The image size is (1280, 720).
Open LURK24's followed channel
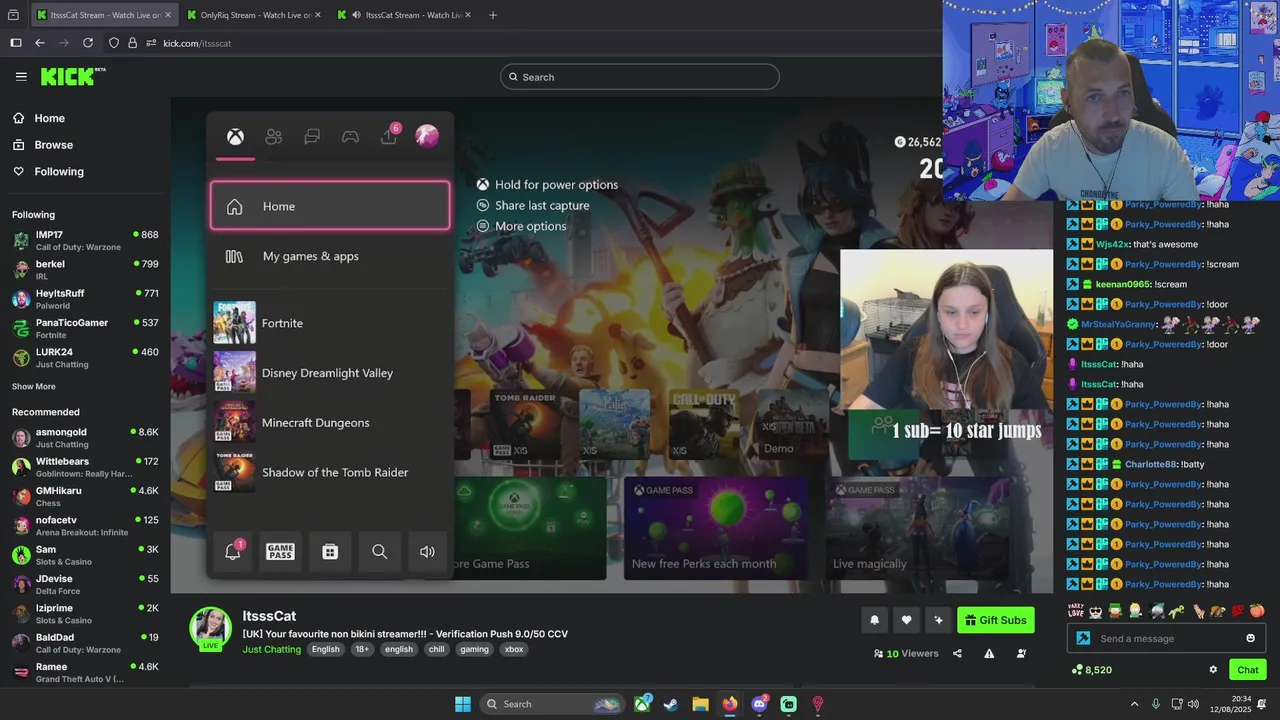click(85, 357)
